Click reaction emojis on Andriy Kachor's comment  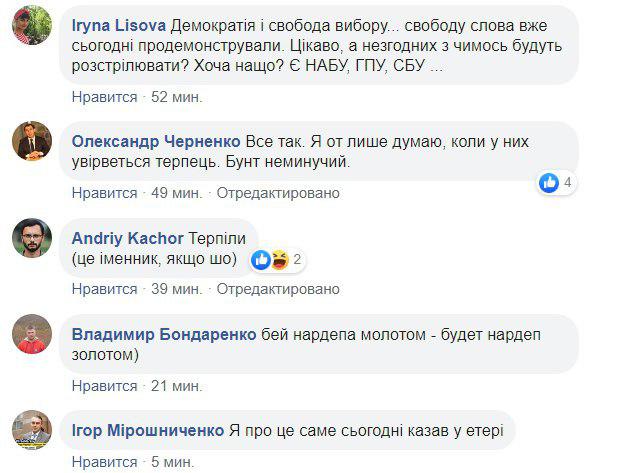pos(270,260)
